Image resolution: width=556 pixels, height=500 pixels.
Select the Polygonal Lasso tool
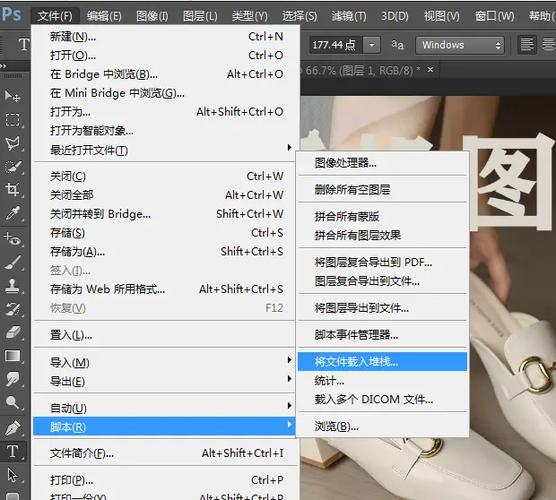point(13,144)
